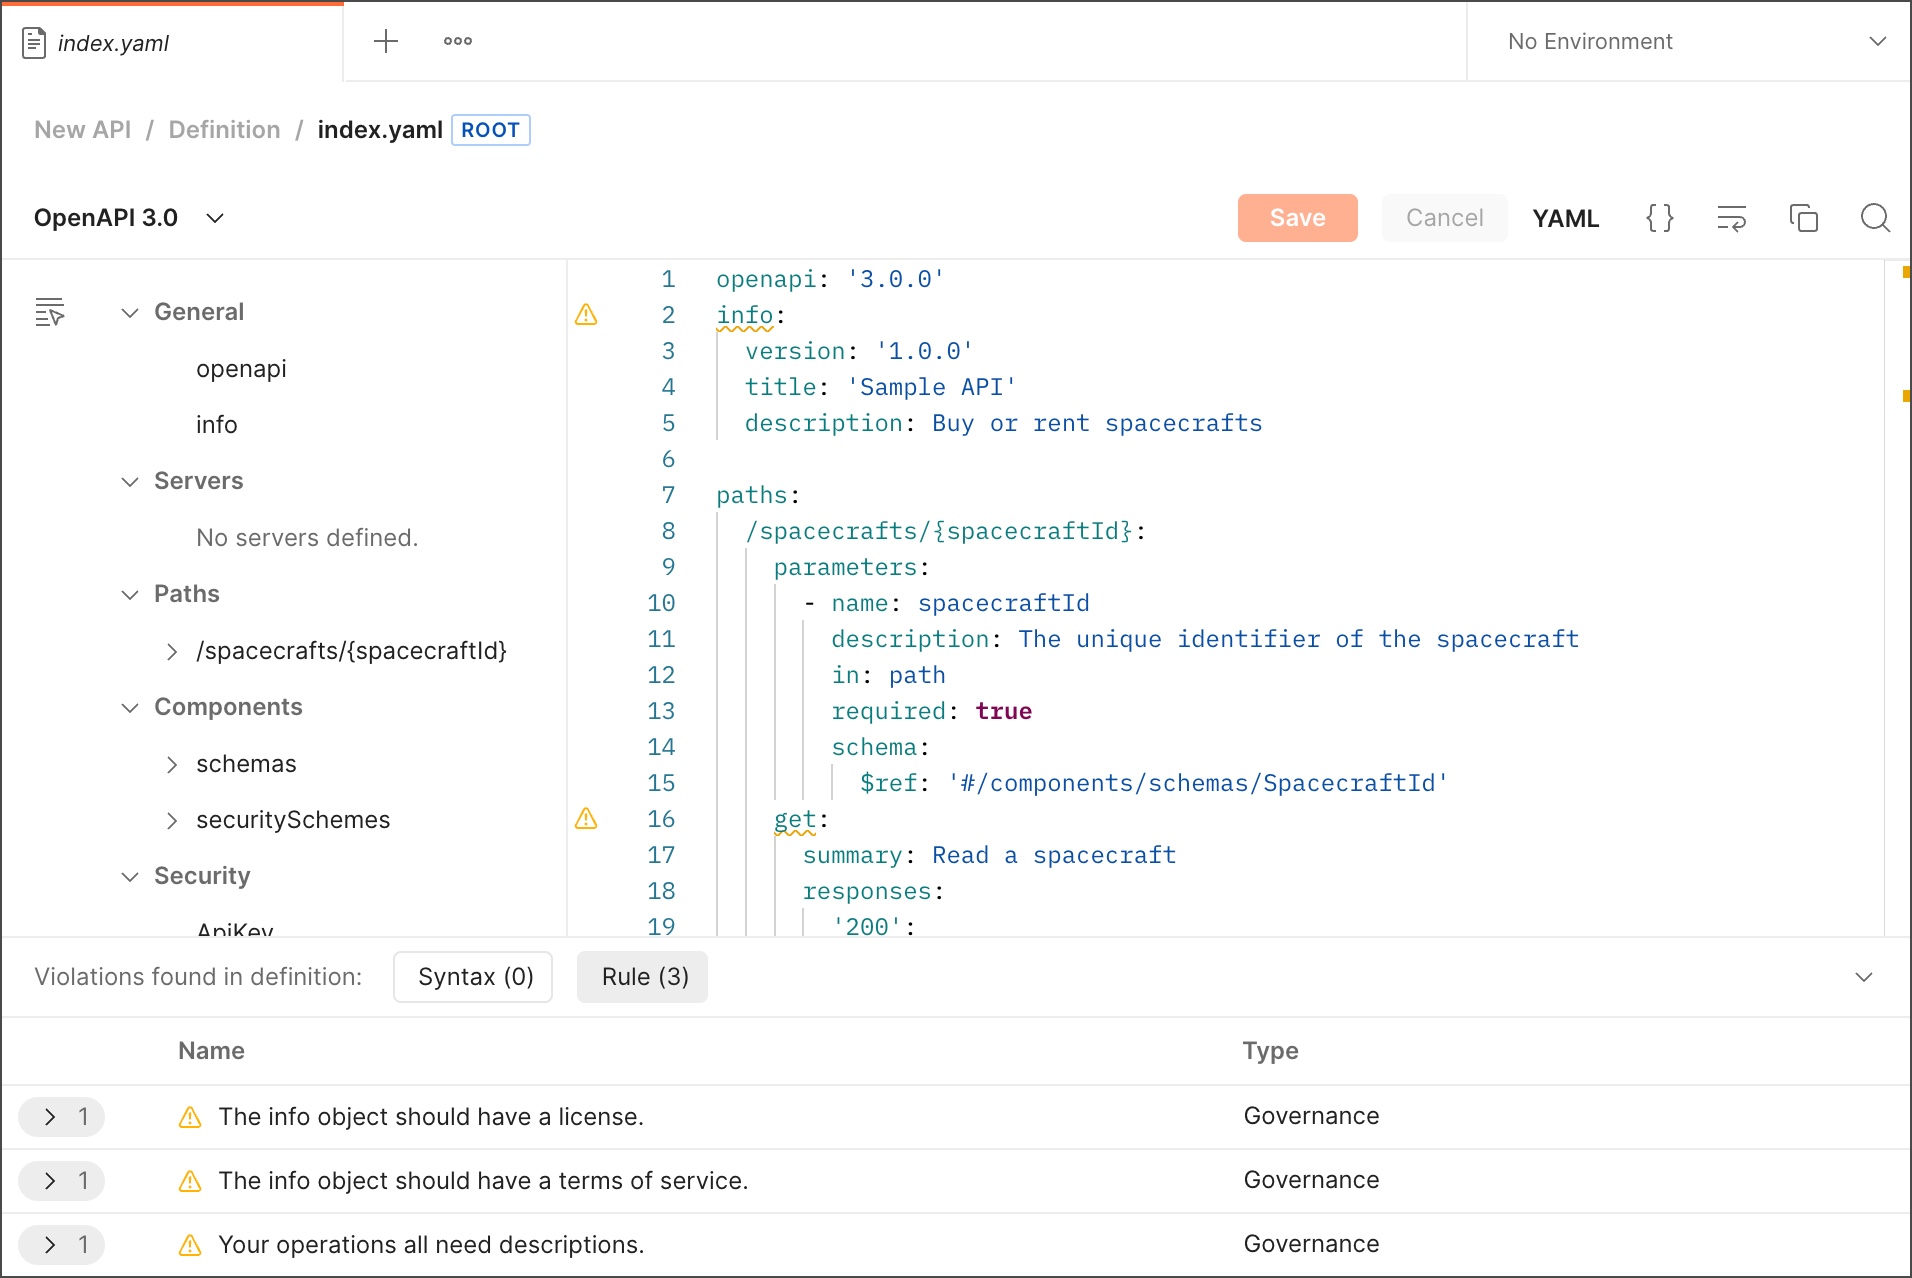The width and height of the screenshot is (1912, 1278).
Task: Click the New API breadcrumb link
Action: coord(81,129)
